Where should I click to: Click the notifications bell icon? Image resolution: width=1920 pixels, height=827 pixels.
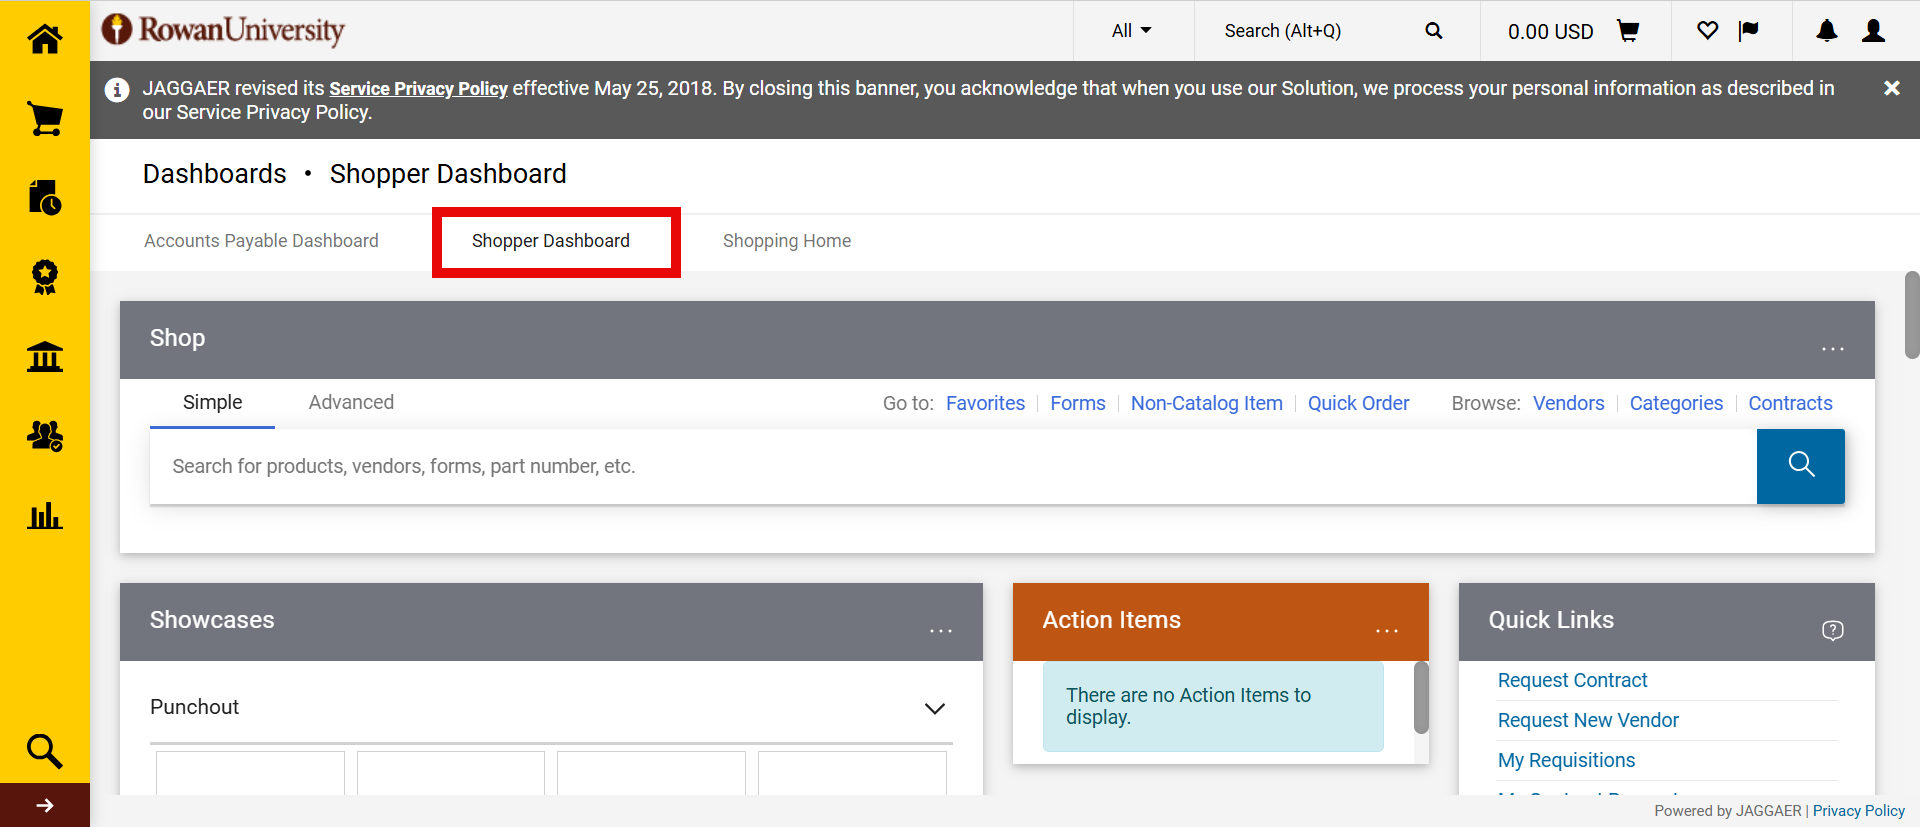tap(1826, 31)
